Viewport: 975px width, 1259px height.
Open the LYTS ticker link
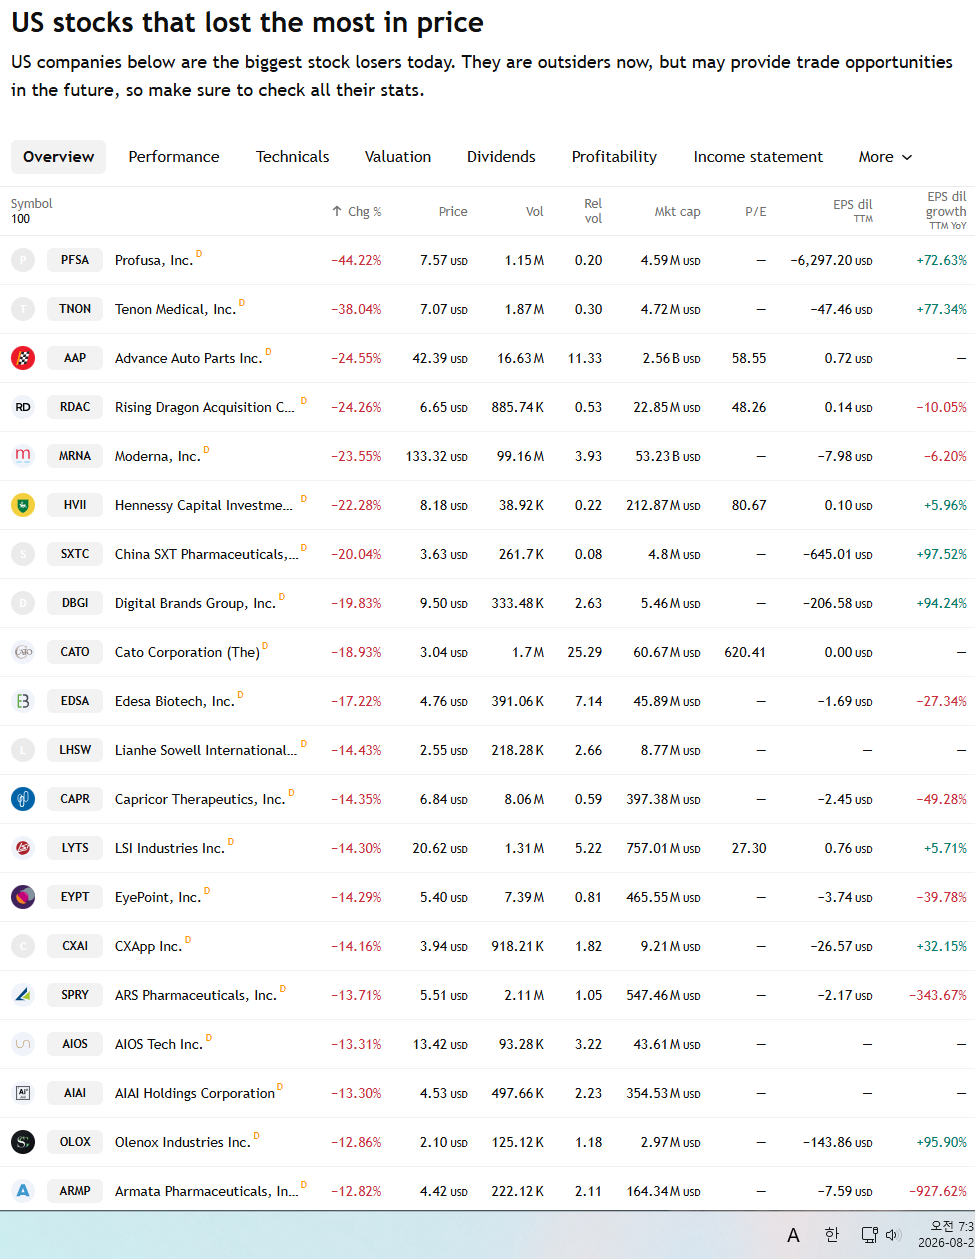75,848
